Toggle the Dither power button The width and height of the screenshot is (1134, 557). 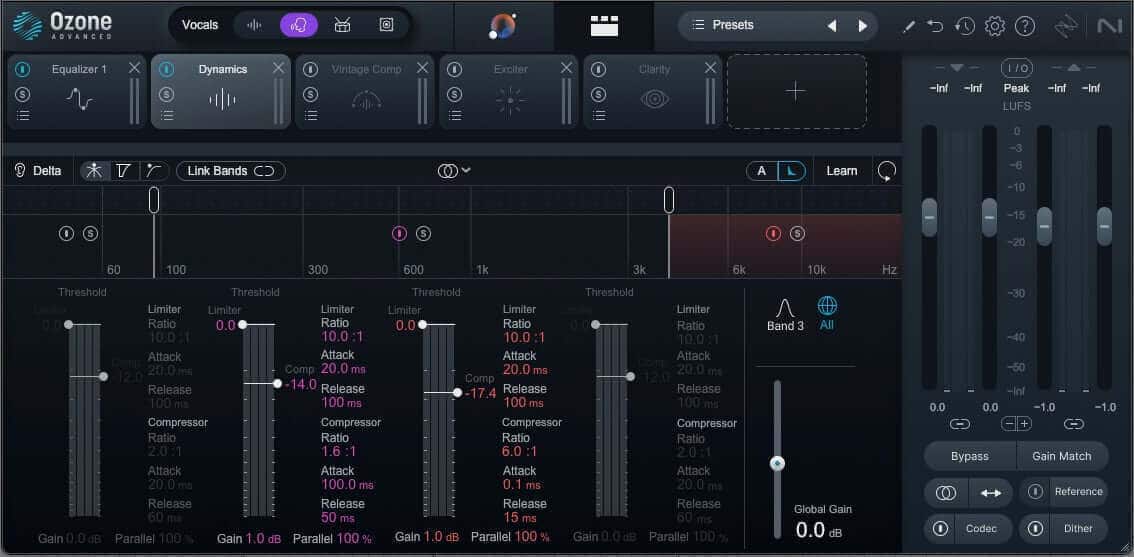pos(1036,529)
